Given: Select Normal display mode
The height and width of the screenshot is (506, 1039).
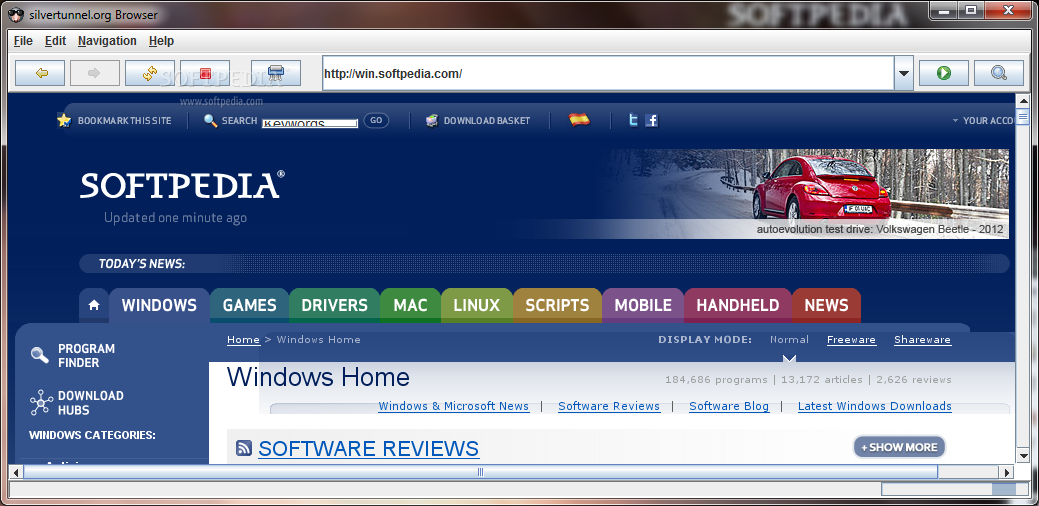Looking at the screenshot, I should [789, 340].
